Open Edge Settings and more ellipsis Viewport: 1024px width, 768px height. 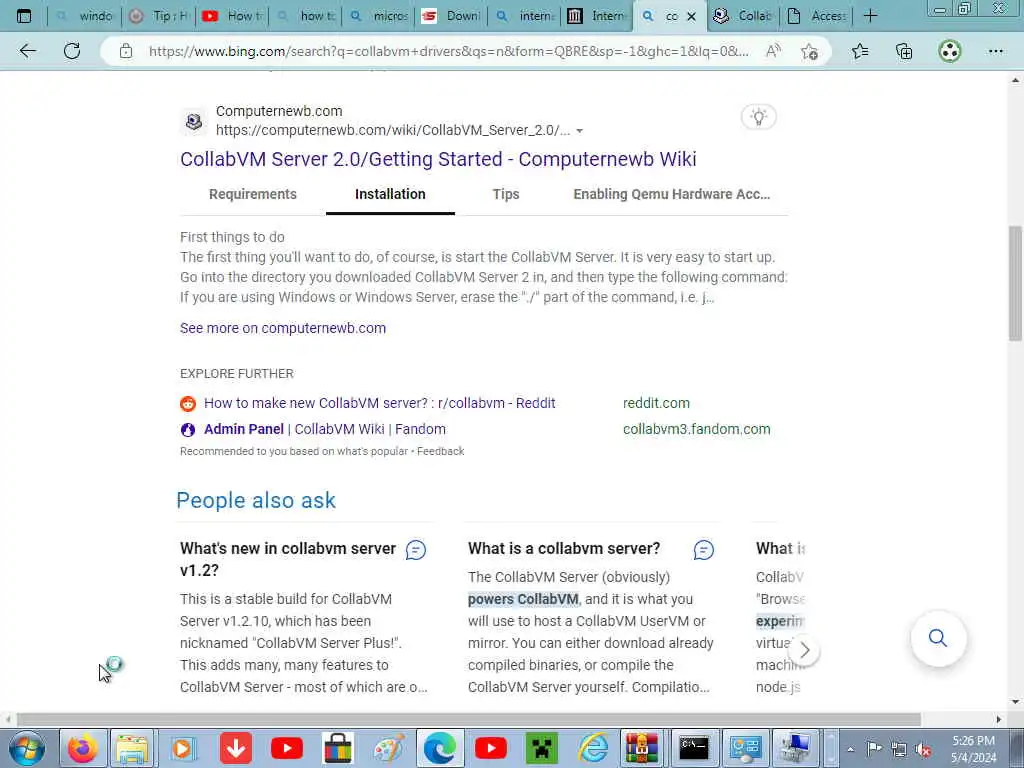click(x=995, y=51)
